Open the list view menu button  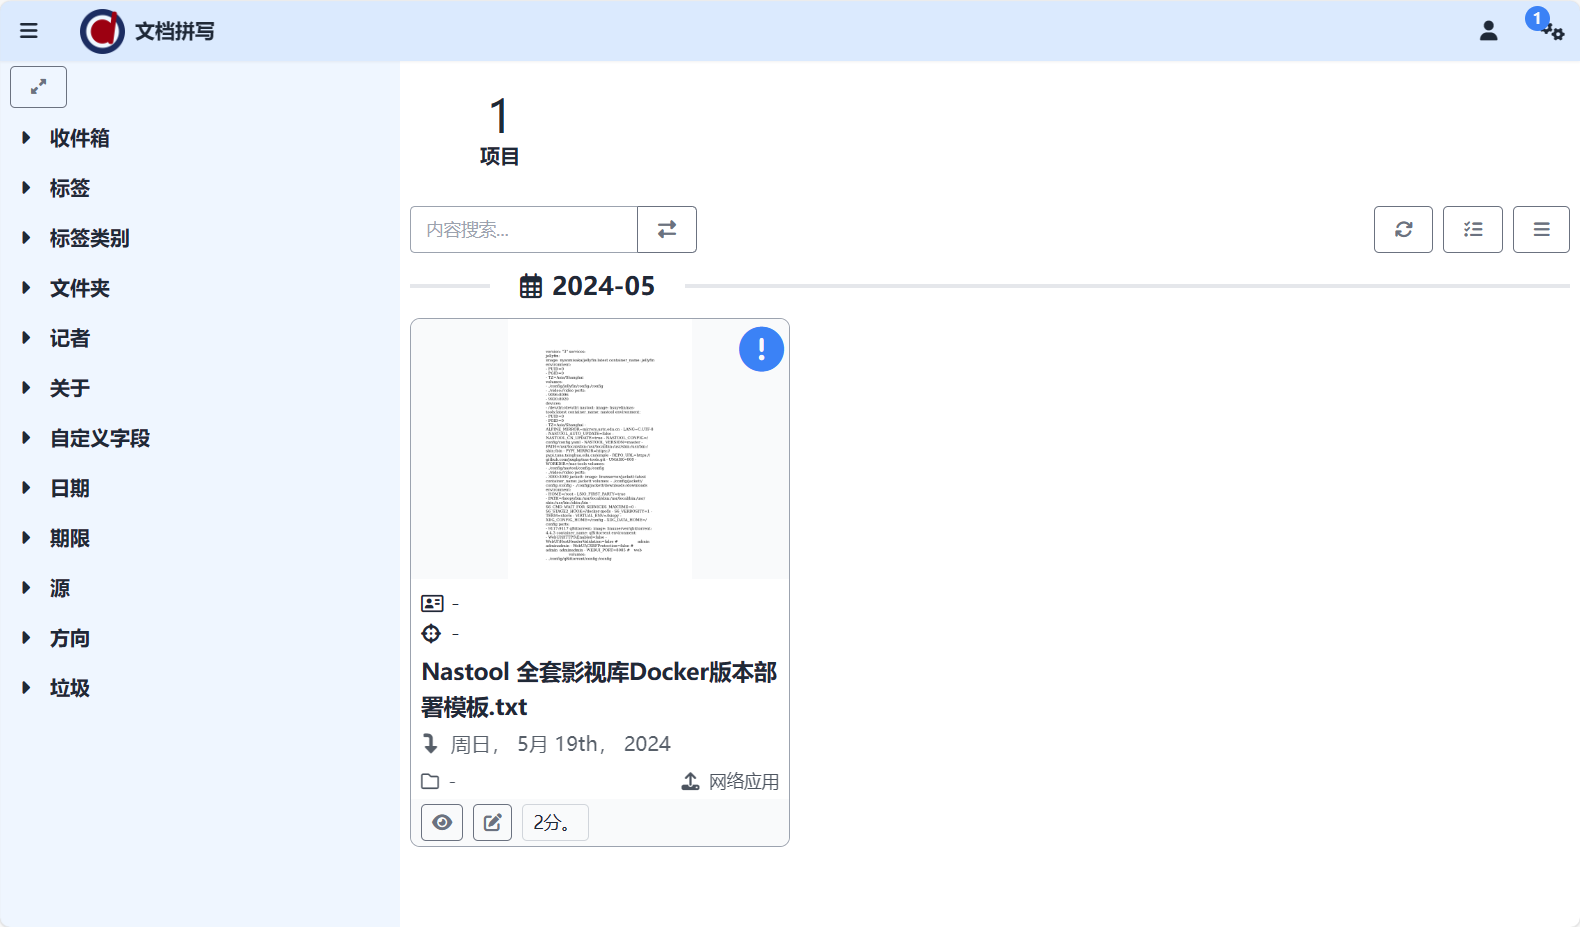click(1541, 229)
